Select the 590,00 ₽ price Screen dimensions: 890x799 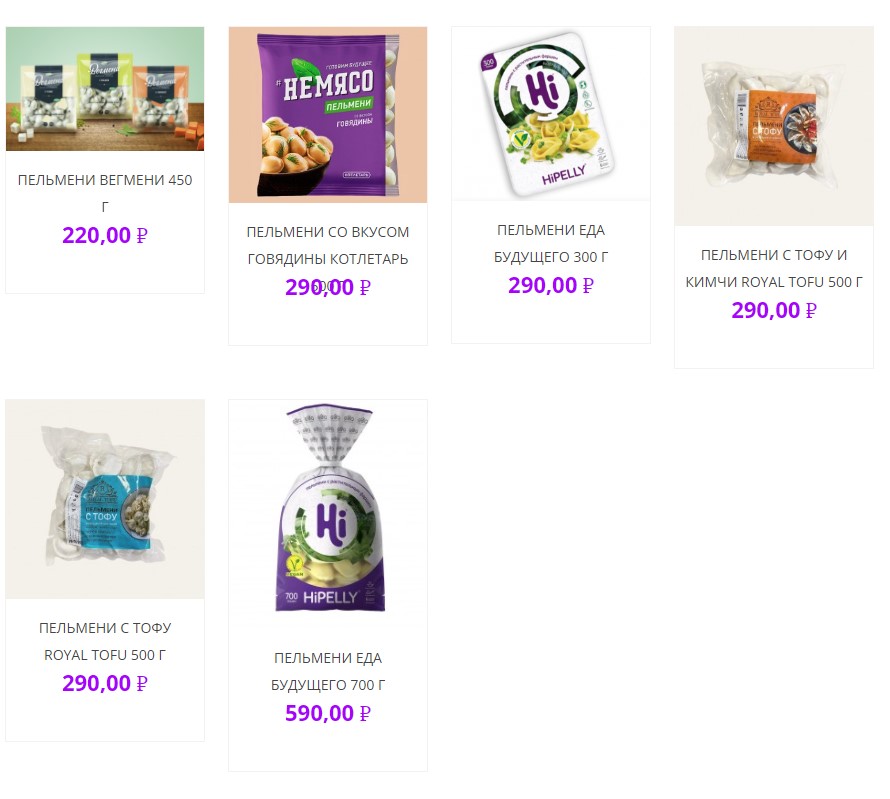[x=328, y=713]
